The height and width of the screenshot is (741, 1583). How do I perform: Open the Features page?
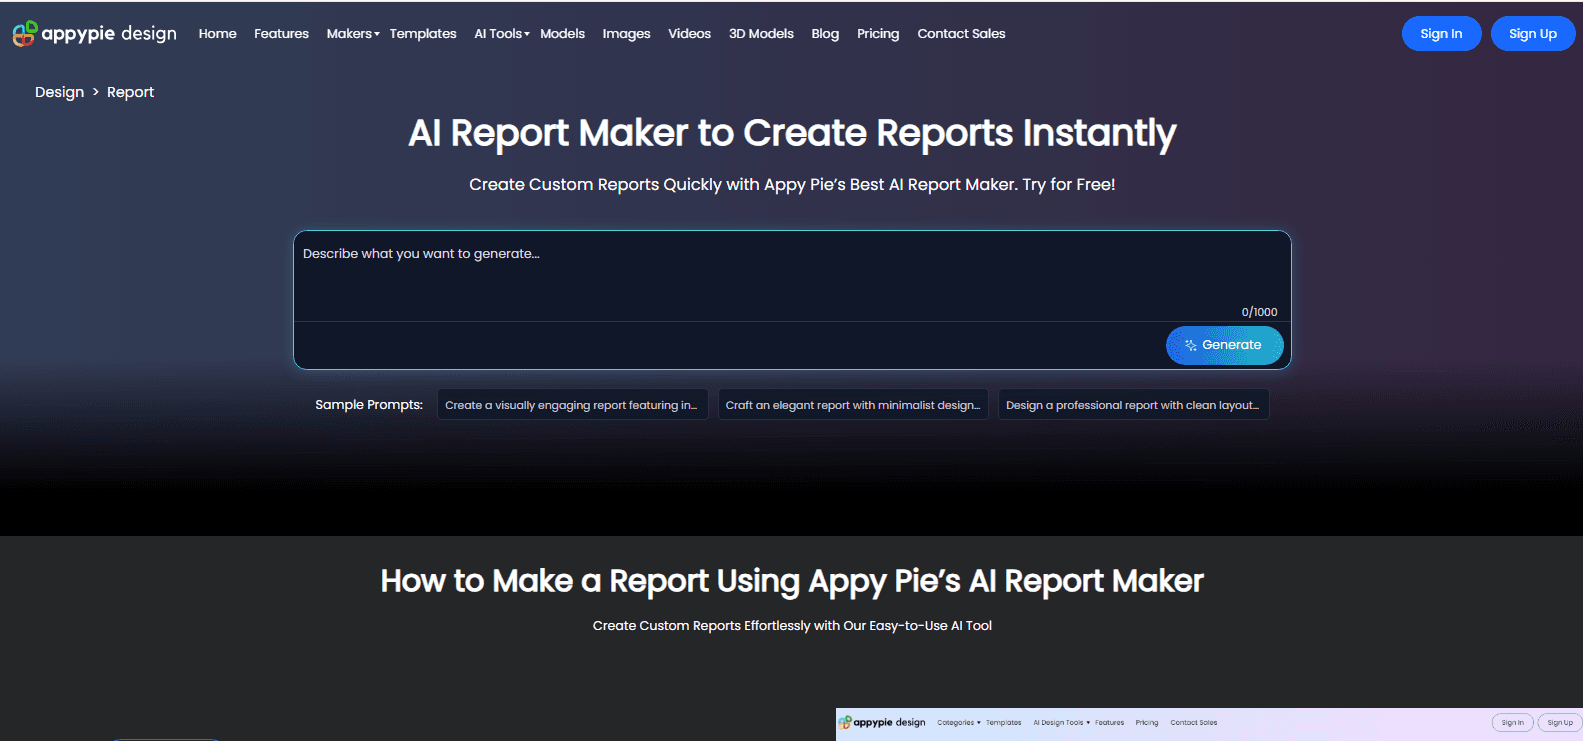coord(281,34)
